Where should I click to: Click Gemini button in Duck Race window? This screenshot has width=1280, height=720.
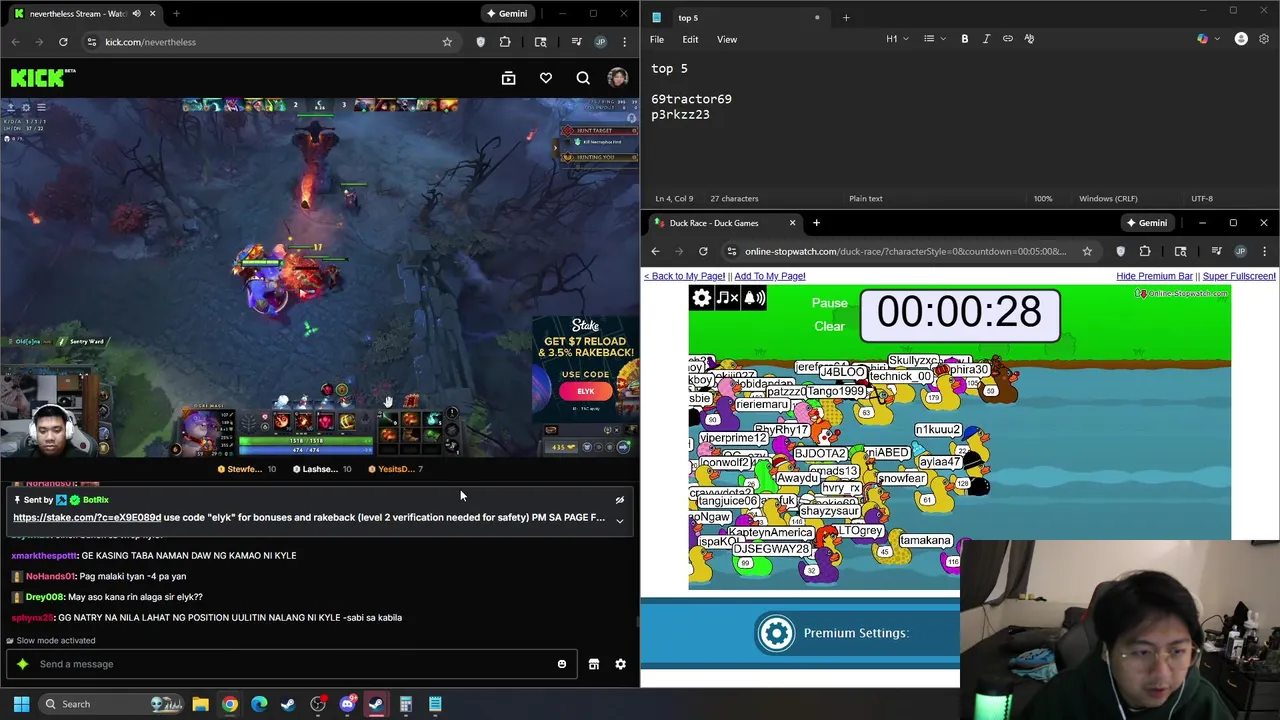click(x=1146, y=223)
